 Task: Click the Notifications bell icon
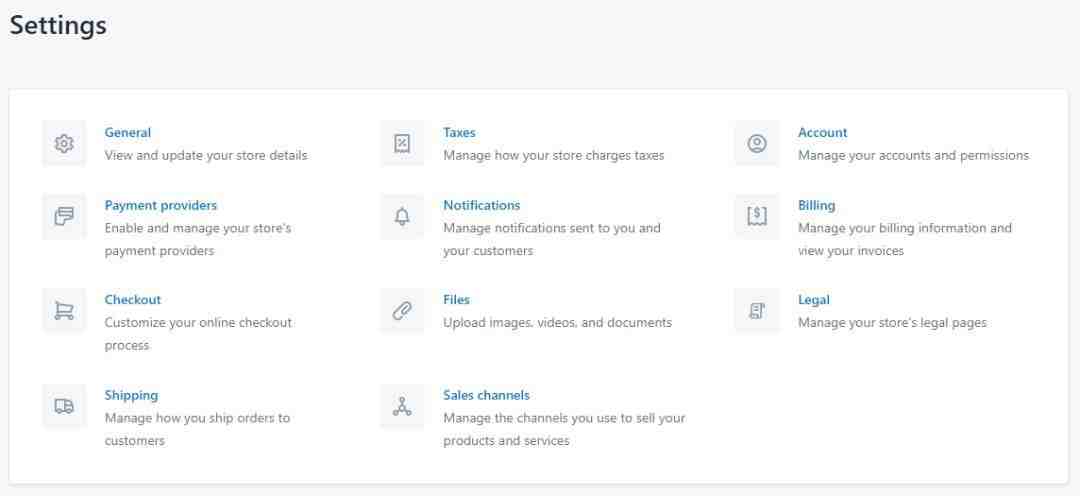click(402, 216)
